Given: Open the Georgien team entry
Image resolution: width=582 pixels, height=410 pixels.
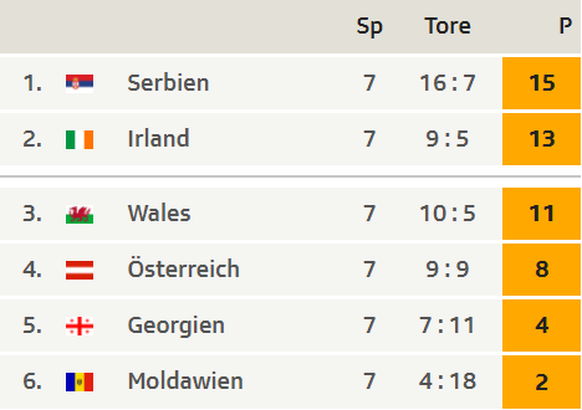Looking at the screenshot, I should click(176, 326).
